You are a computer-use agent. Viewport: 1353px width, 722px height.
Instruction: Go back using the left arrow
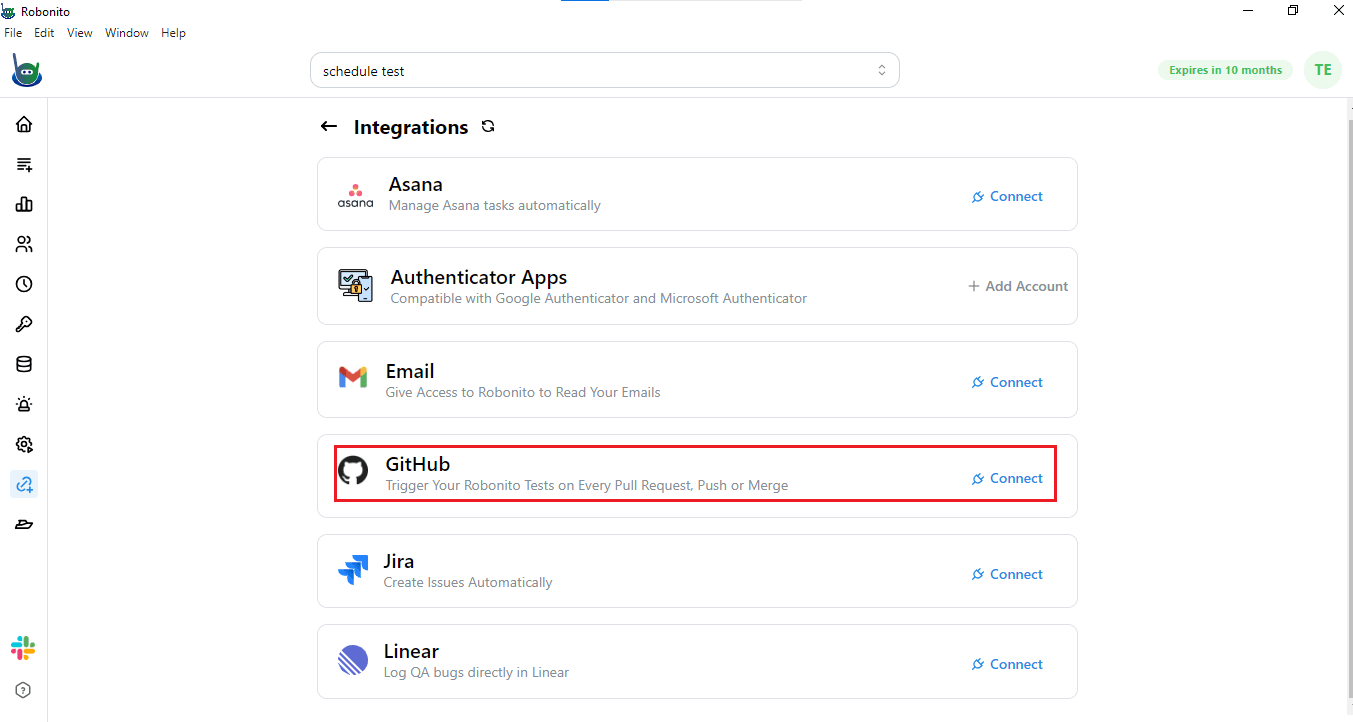(328, 126)
